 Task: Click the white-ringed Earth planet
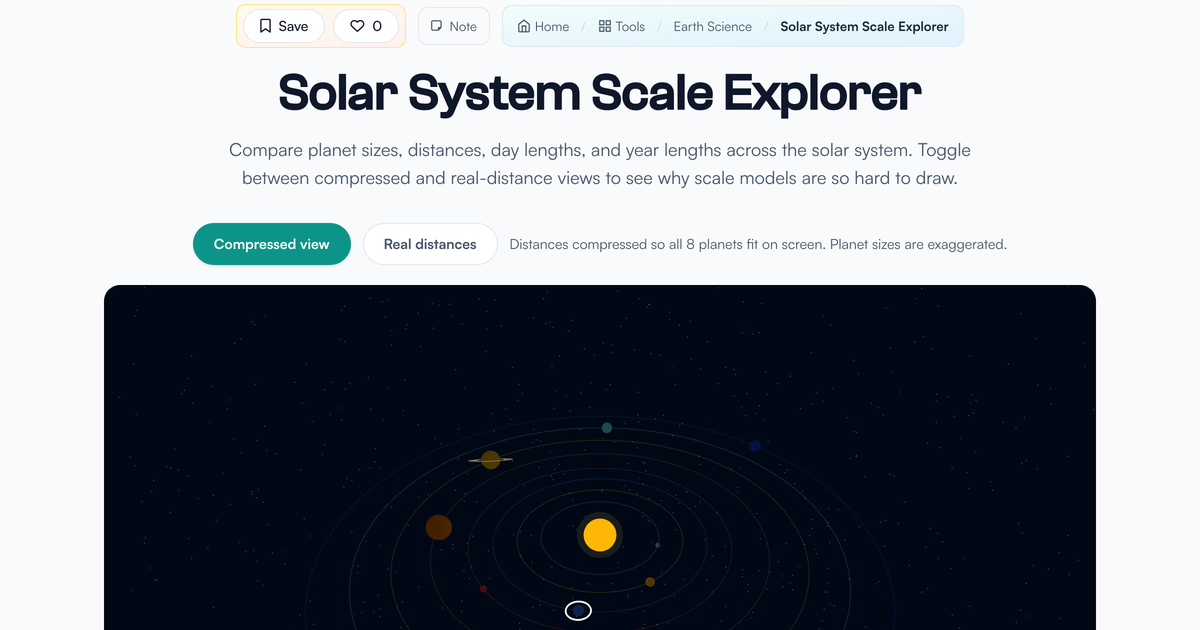click(578, 610)
